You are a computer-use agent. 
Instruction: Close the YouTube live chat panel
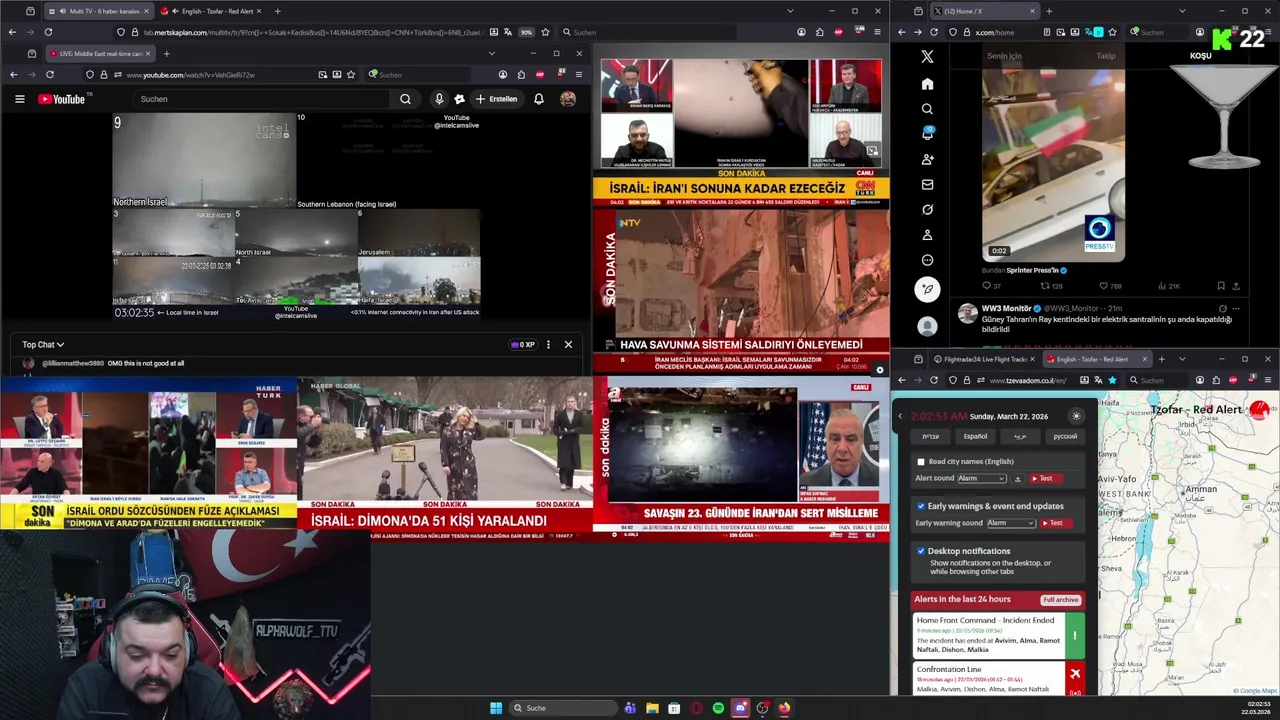click(568, 345)
